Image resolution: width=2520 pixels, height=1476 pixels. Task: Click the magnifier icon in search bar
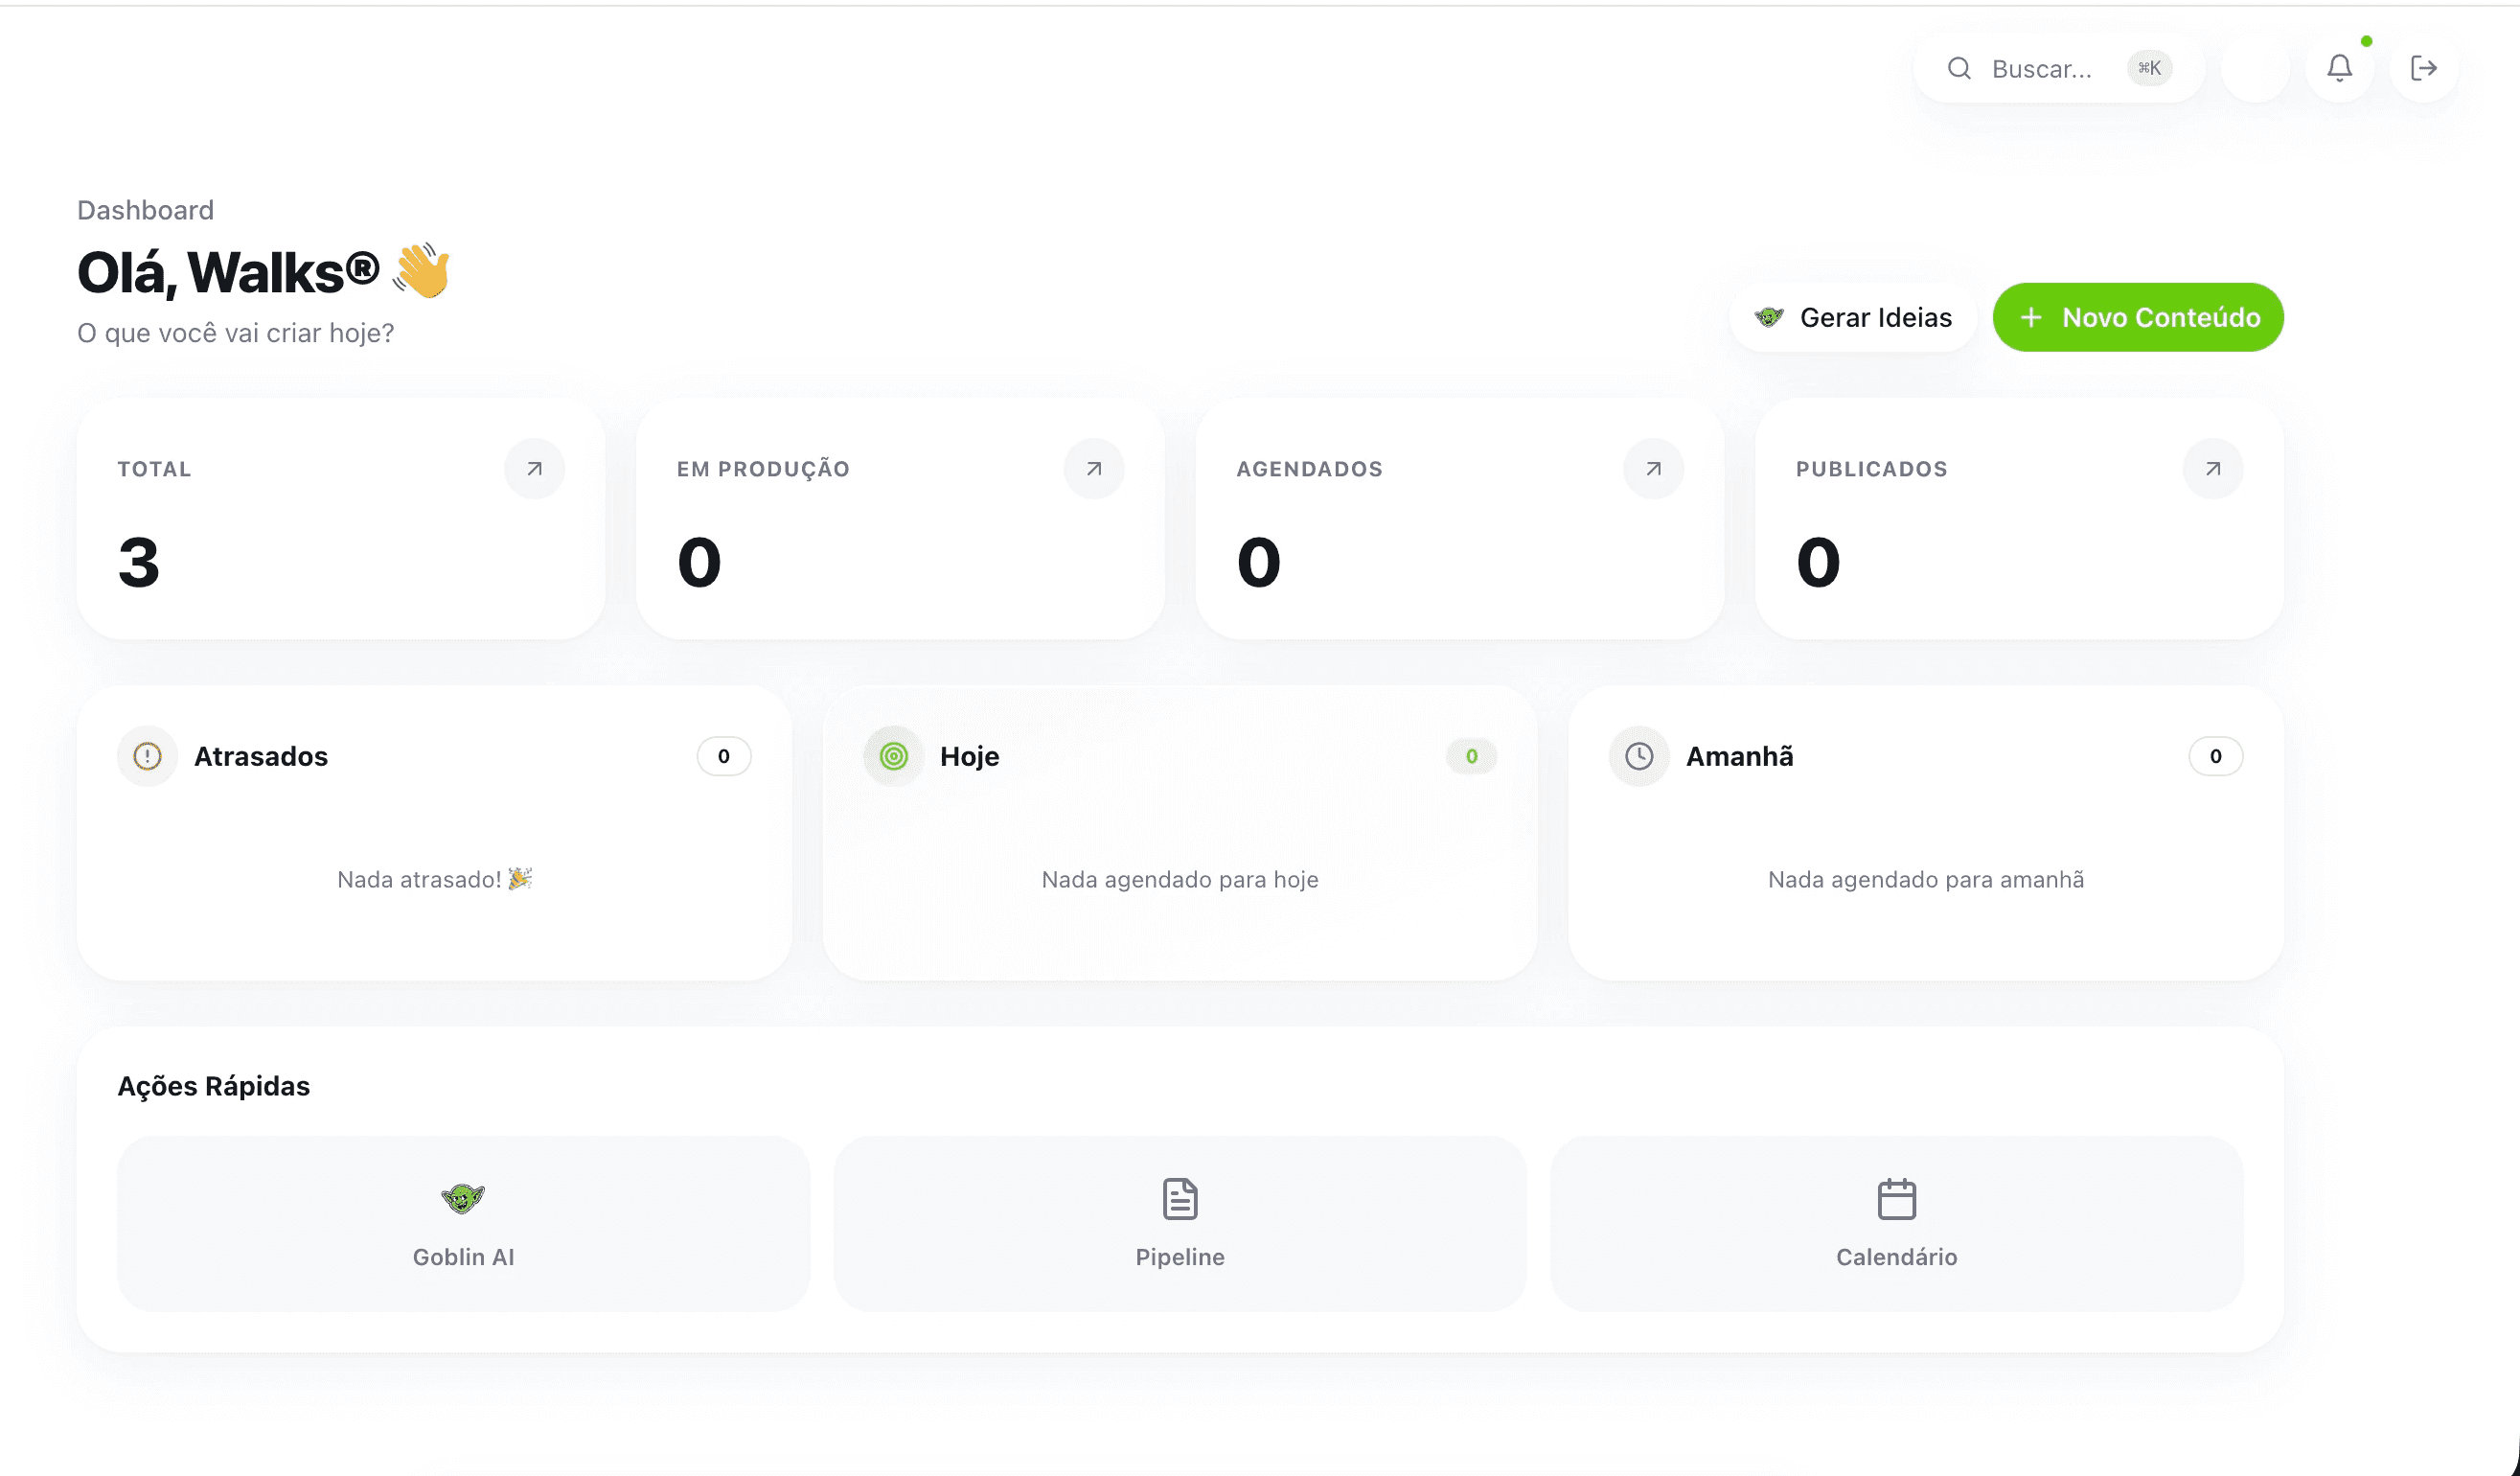(x=1958, y=68)
